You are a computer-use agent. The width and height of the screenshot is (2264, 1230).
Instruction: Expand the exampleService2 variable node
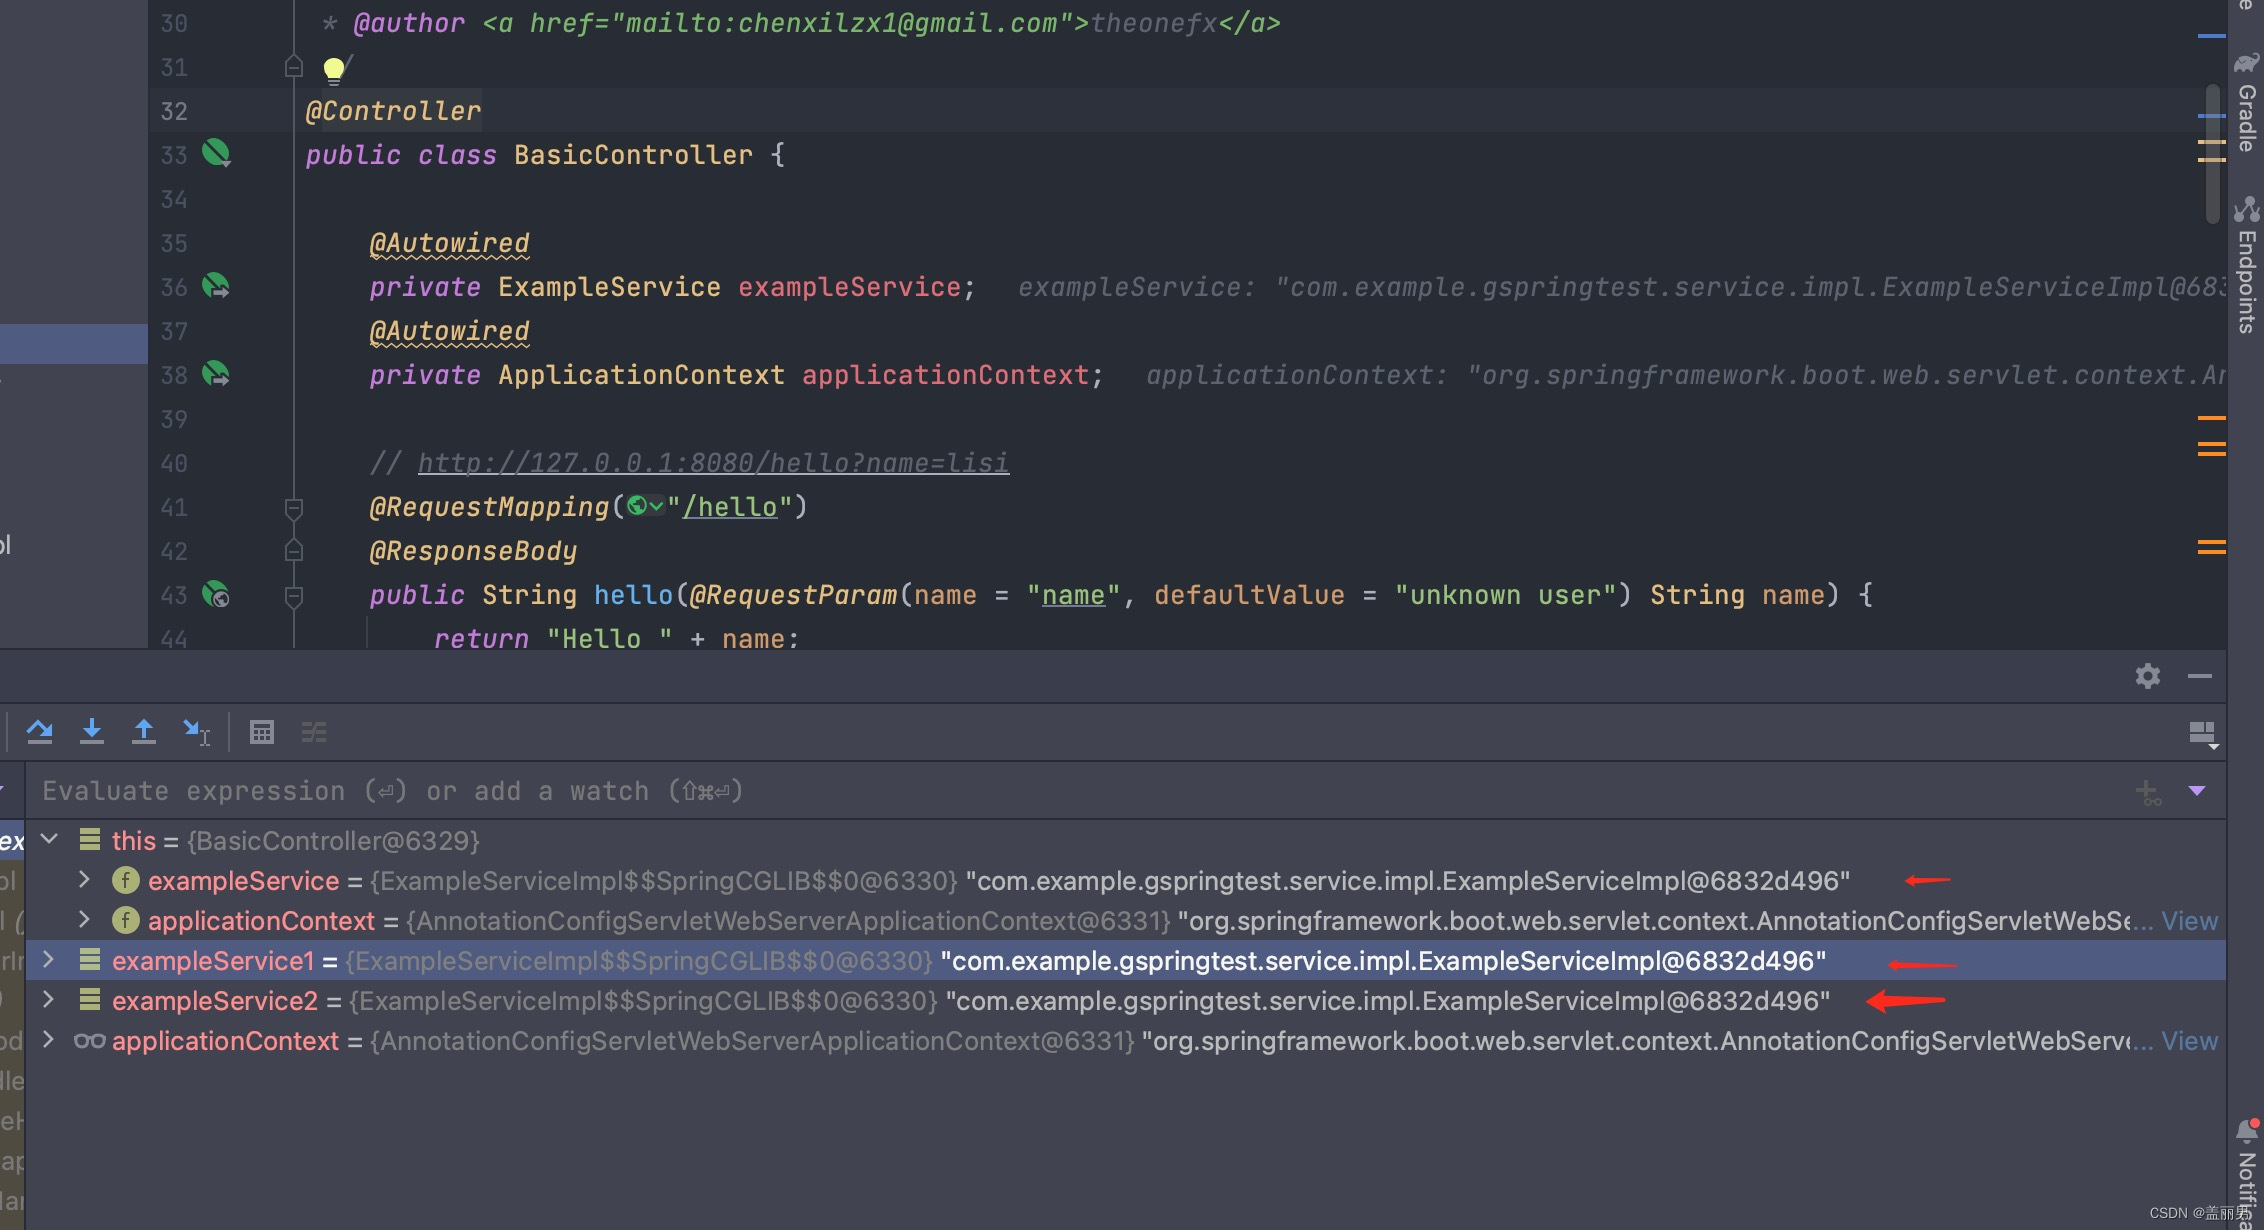tap(48, 1000)
